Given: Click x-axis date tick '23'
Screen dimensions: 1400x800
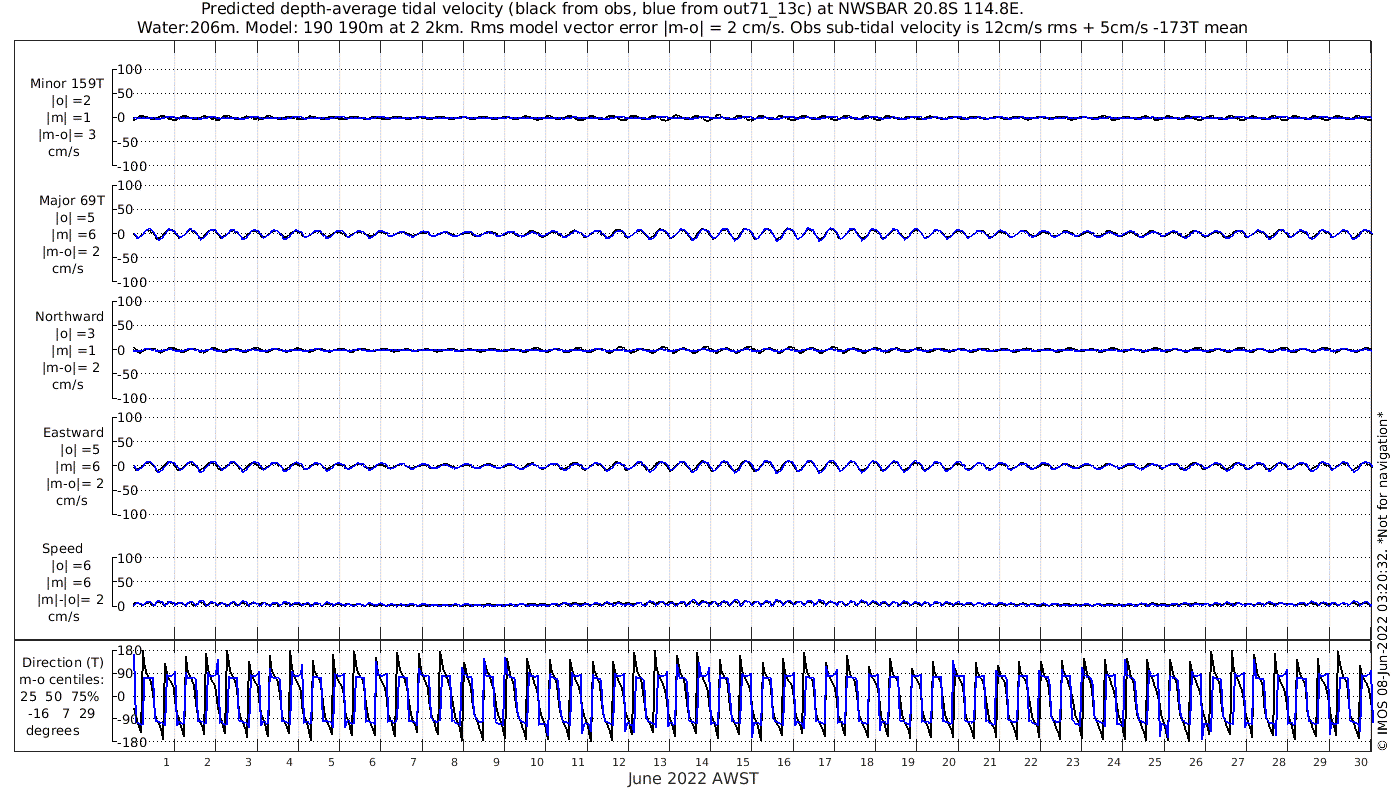Looking at the screenshot, I should tap(1072, 762).
